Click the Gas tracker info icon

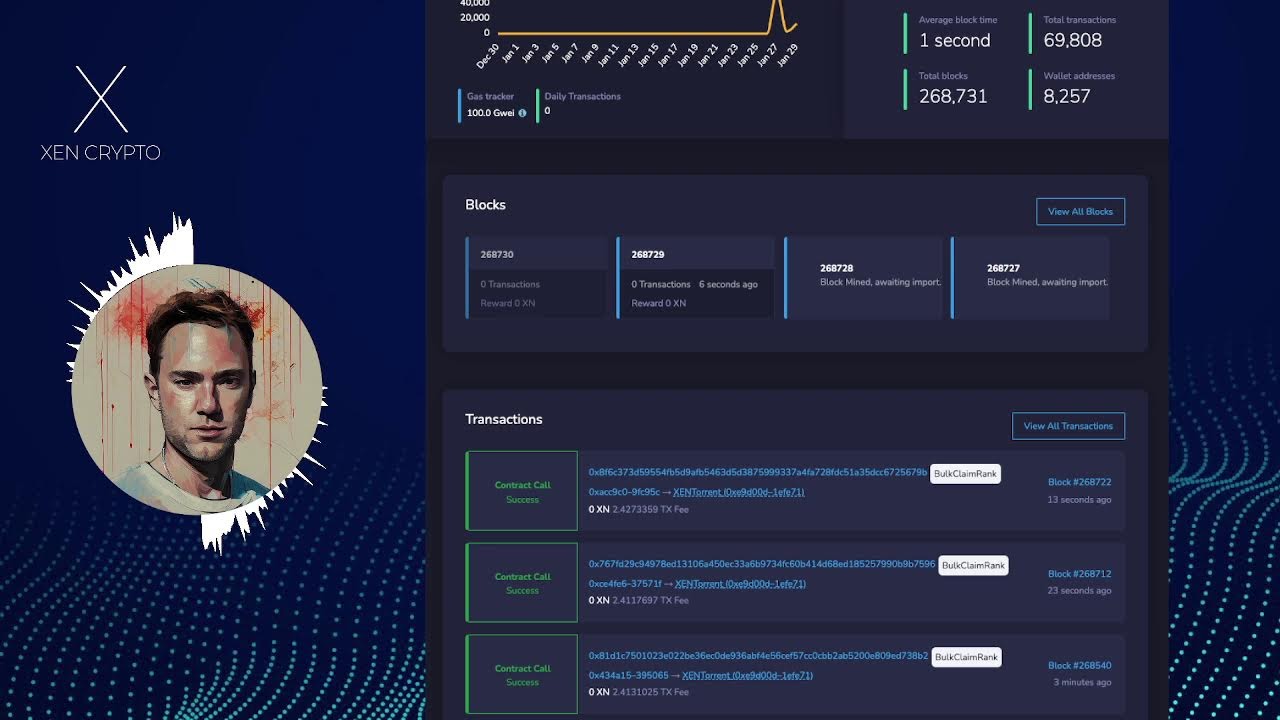point(522,113)
